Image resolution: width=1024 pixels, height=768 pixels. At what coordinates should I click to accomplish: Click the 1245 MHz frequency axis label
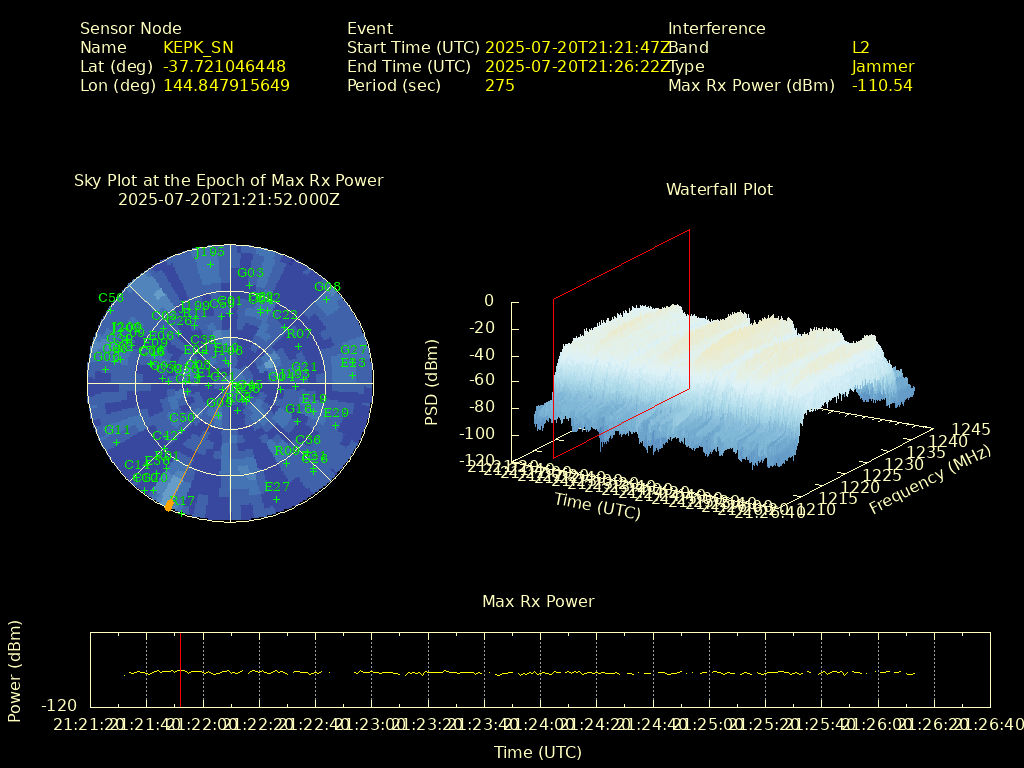(x=971, y=429)
